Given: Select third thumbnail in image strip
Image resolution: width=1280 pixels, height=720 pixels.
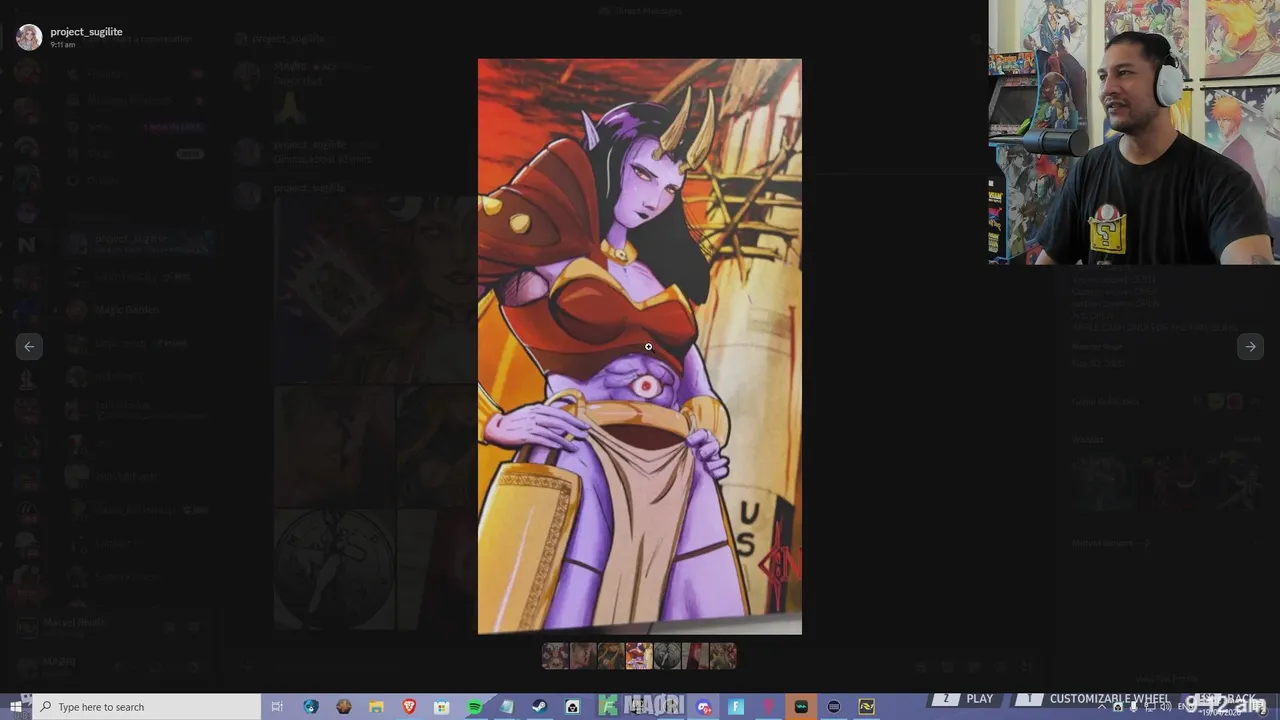Looking at the screenshot, I should point(611,656).
